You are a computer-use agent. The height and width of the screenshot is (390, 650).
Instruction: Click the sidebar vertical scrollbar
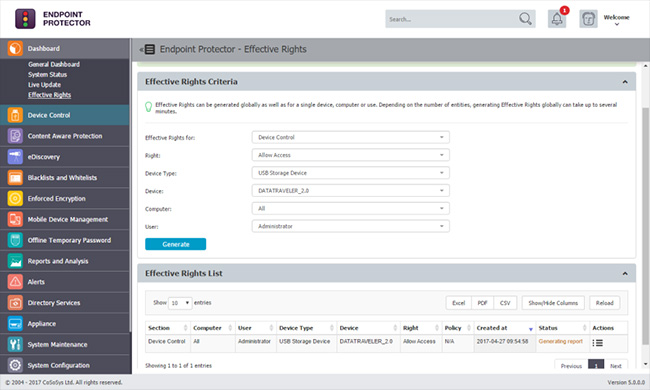point(130,185)
